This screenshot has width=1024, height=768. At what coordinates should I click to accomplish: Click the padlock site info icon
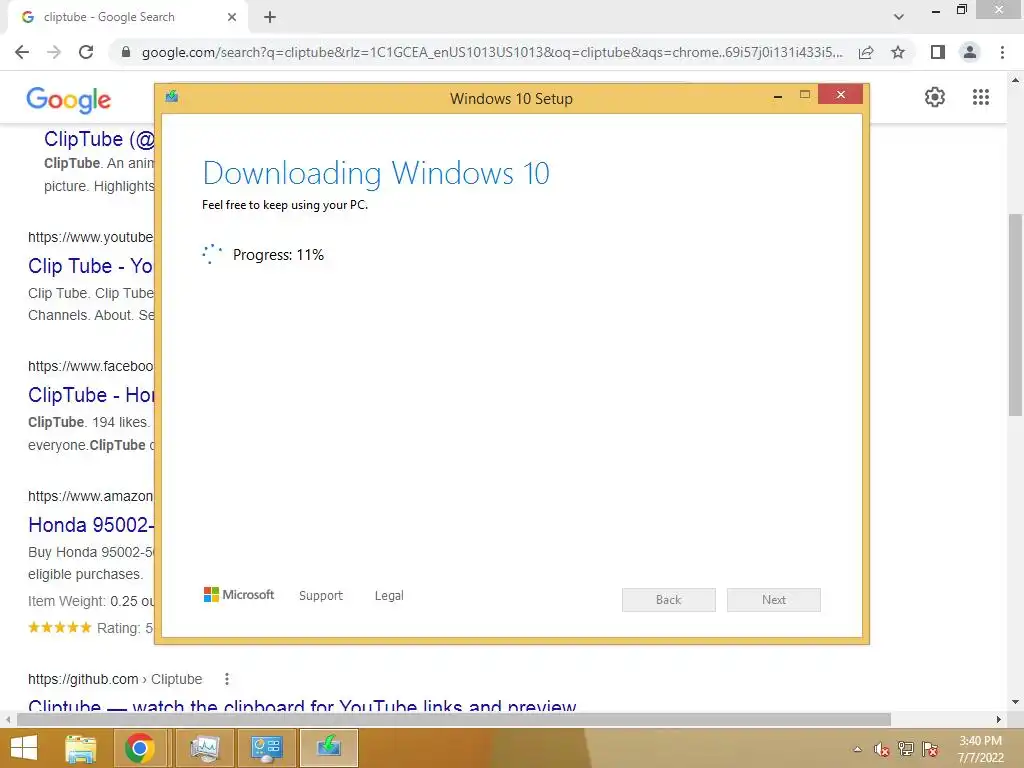tap(126, 52)
